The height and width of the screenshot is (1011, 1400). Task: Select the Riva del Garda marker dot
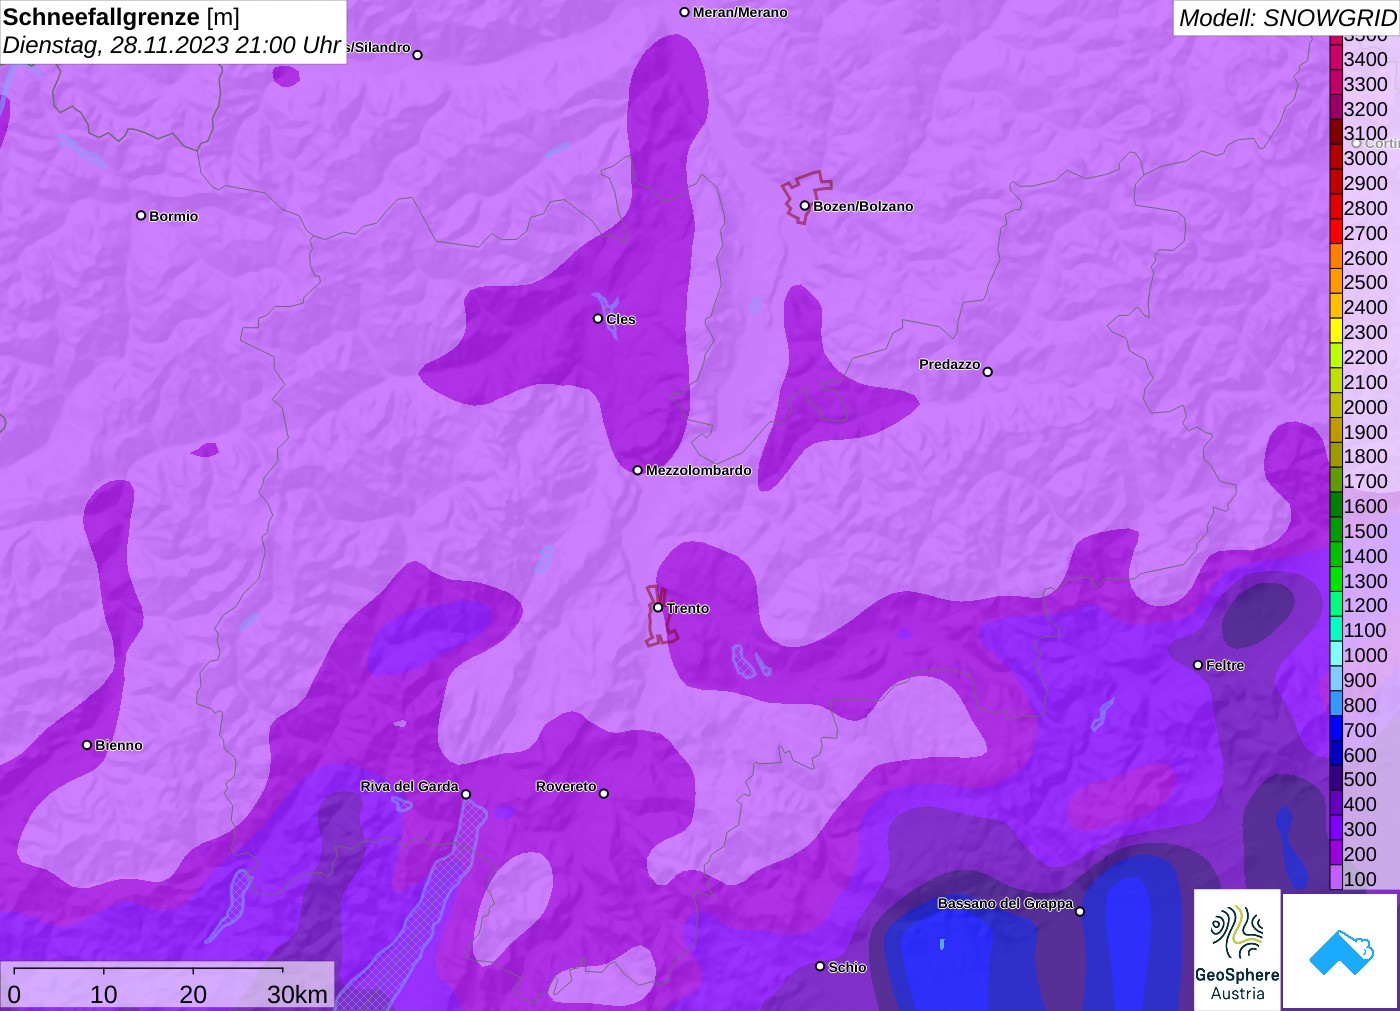point(466,794)
